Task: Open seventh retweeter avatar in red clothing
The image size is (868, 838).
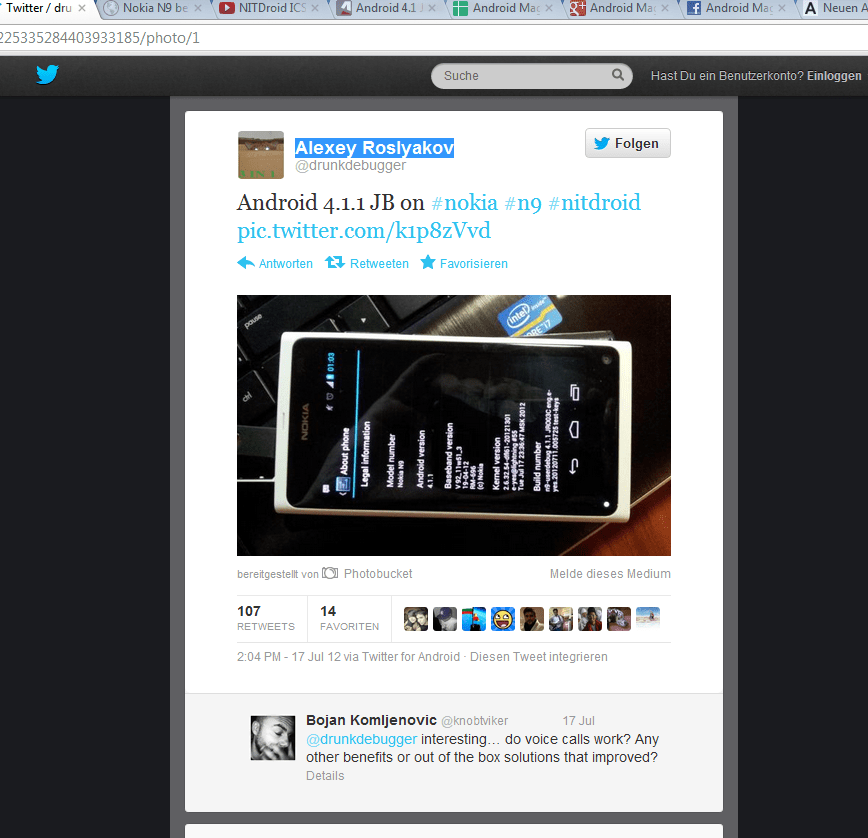Action: click(590, 619)
